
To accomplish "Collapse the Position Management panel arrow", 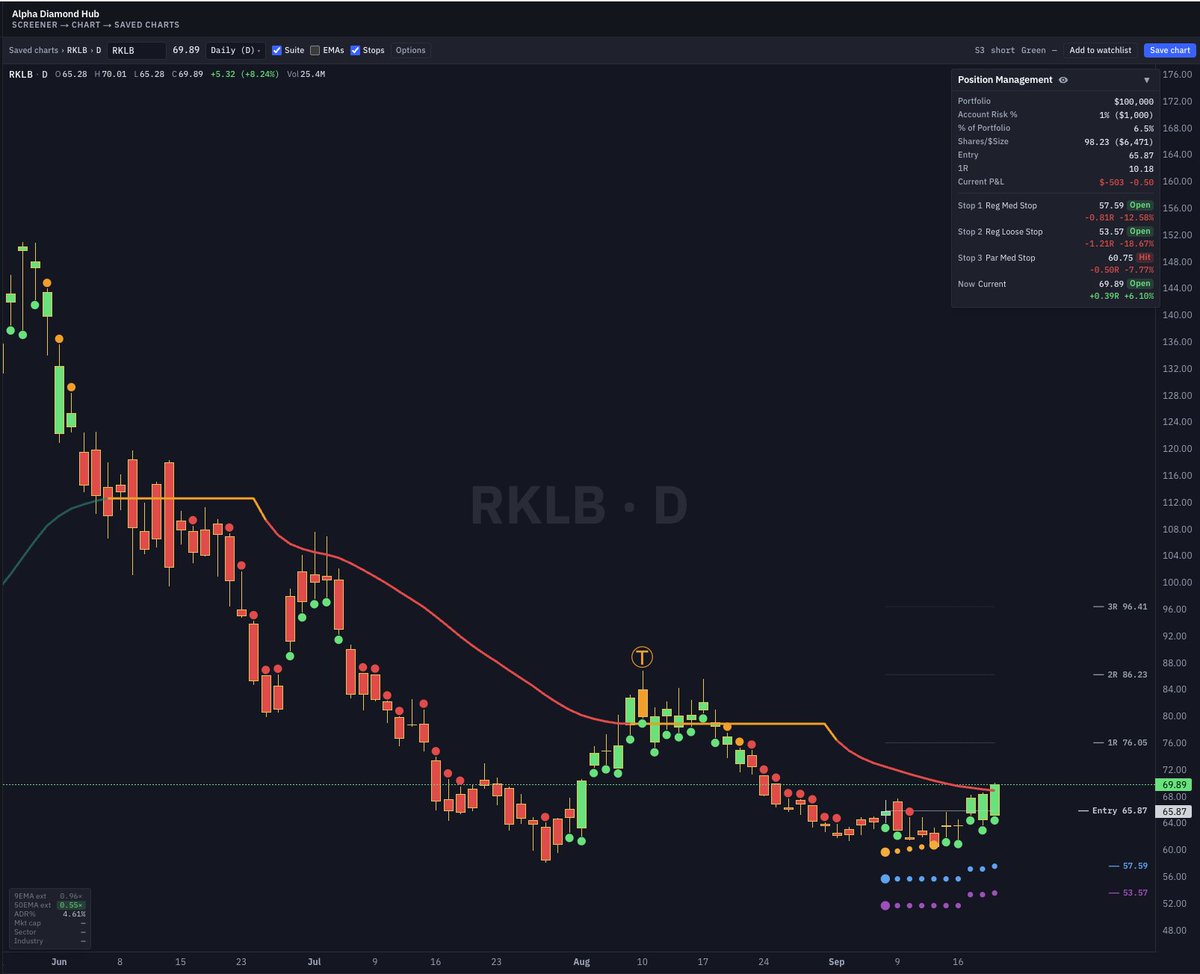I will coord(1146,80).
